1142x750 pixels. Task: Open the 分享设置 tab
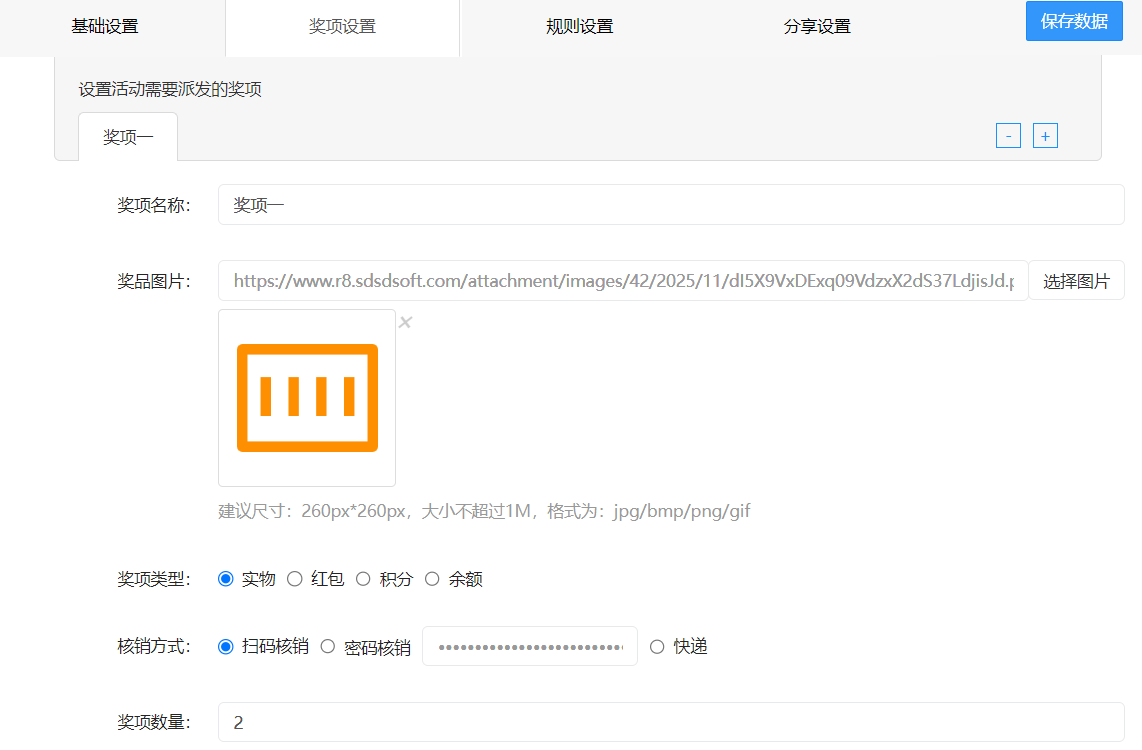pos(816,27)
